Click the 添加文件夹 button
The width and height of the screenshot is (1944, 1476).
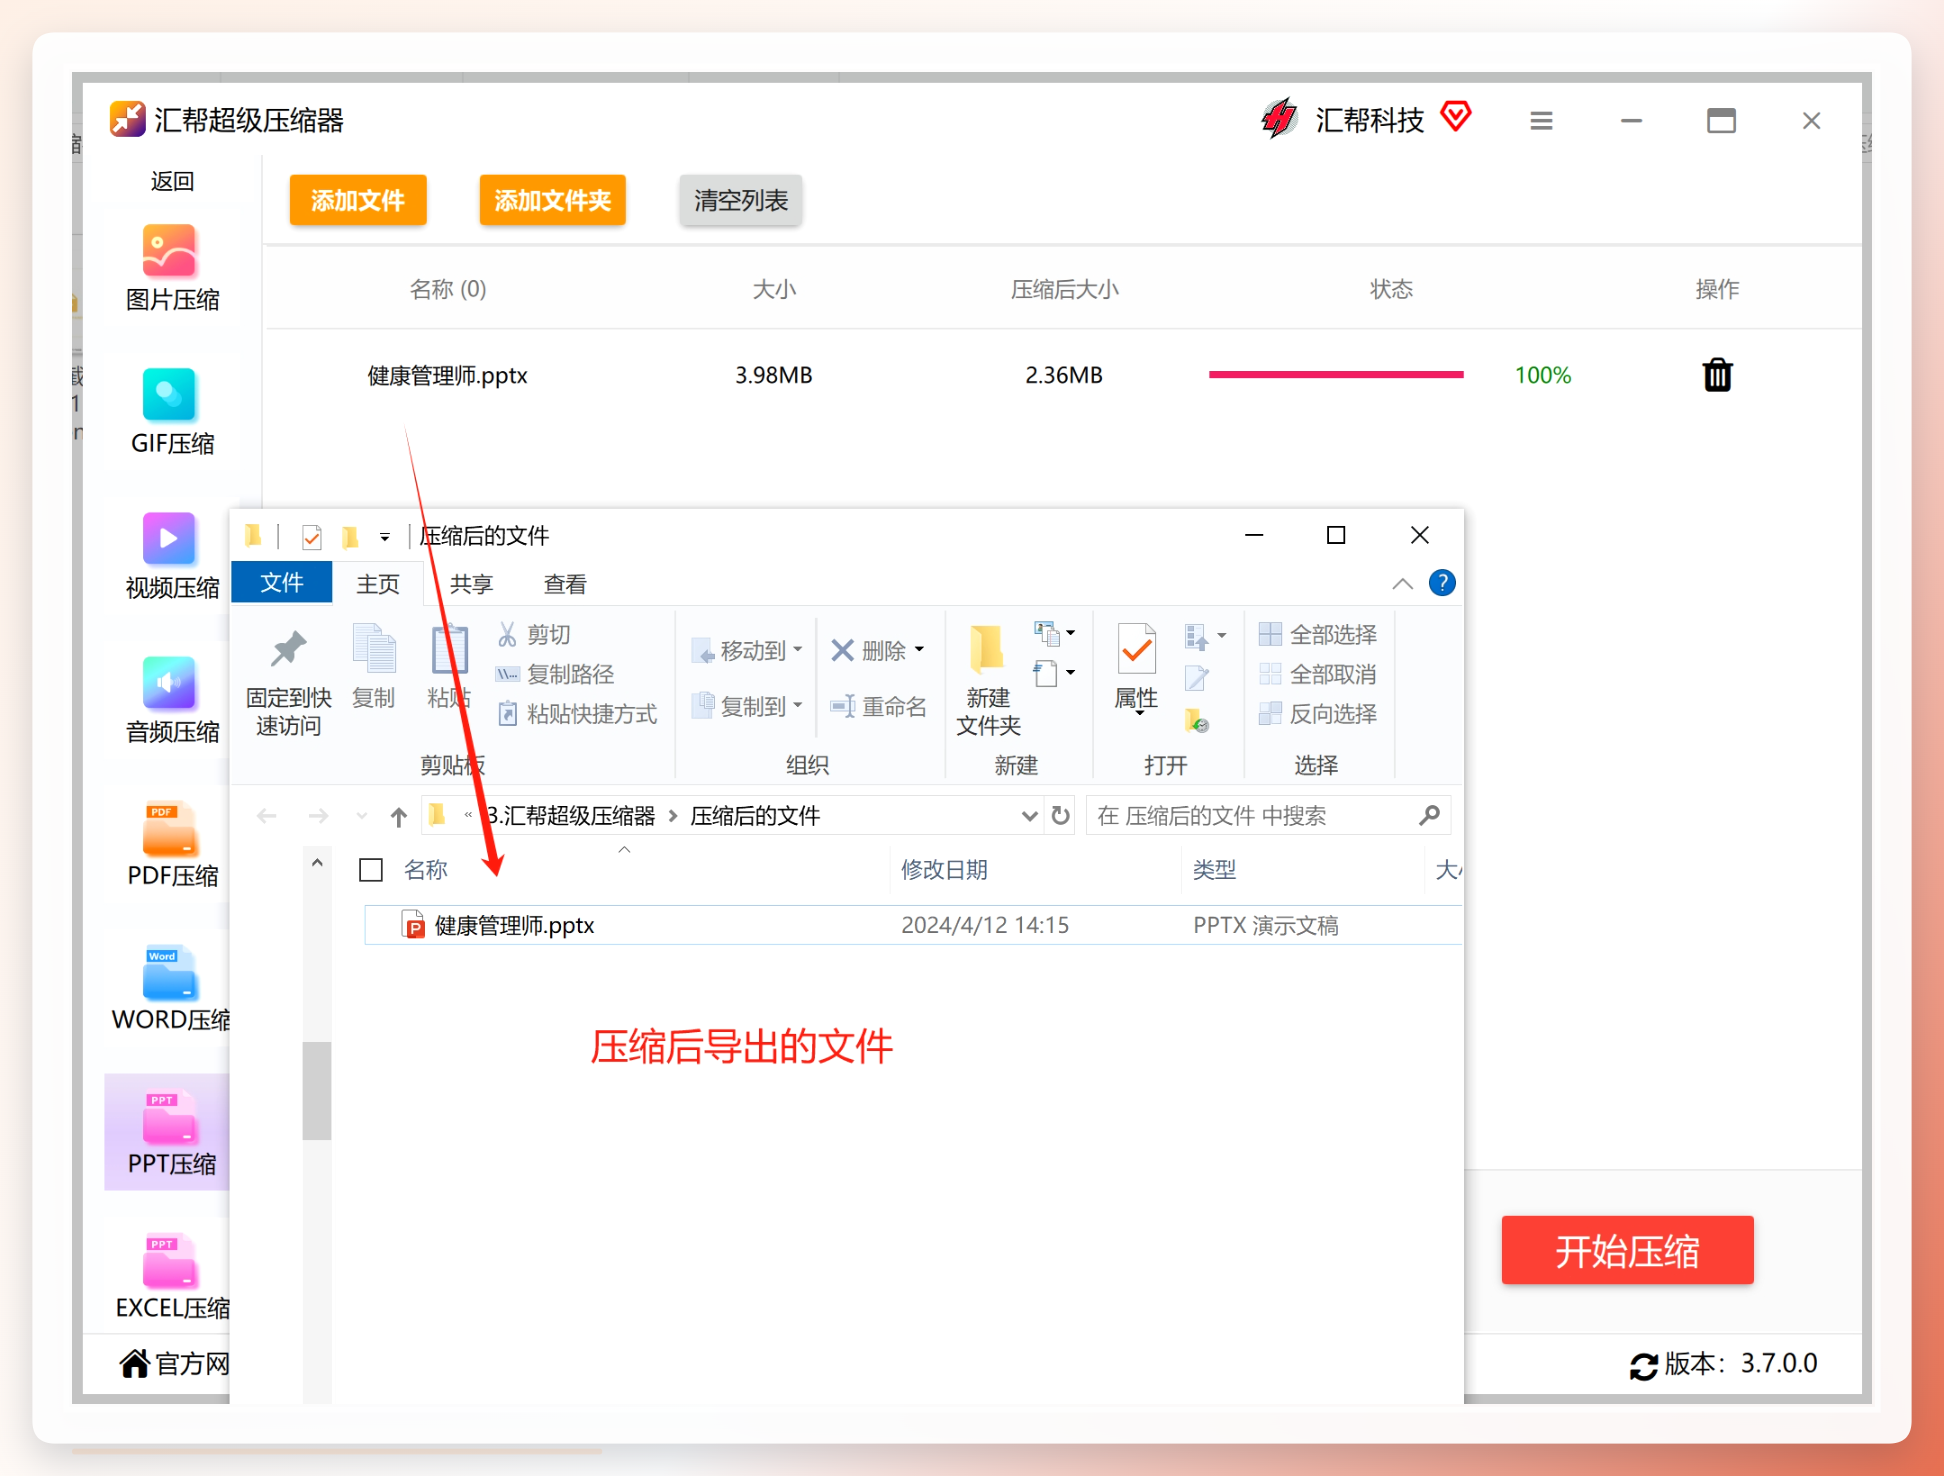pyautogui.click(x=552, y=200)
